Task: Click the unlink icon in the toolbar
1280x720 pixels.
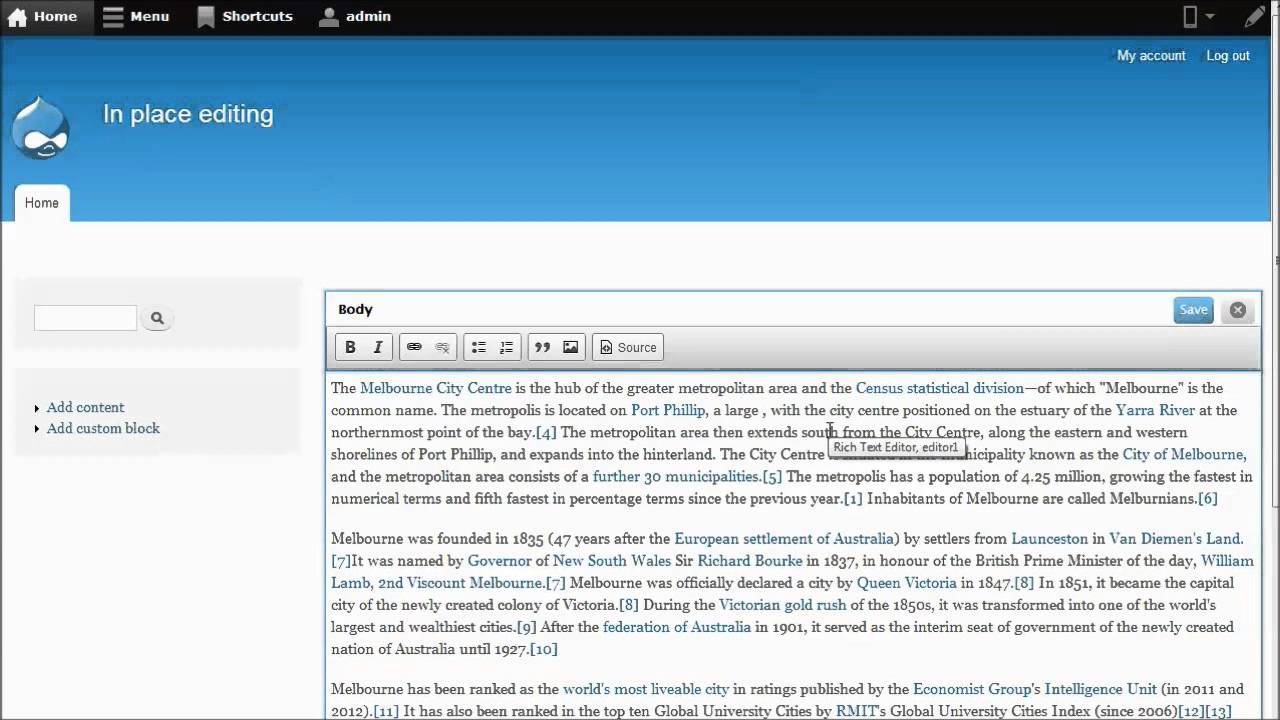Action: click(x=442, y=347)
